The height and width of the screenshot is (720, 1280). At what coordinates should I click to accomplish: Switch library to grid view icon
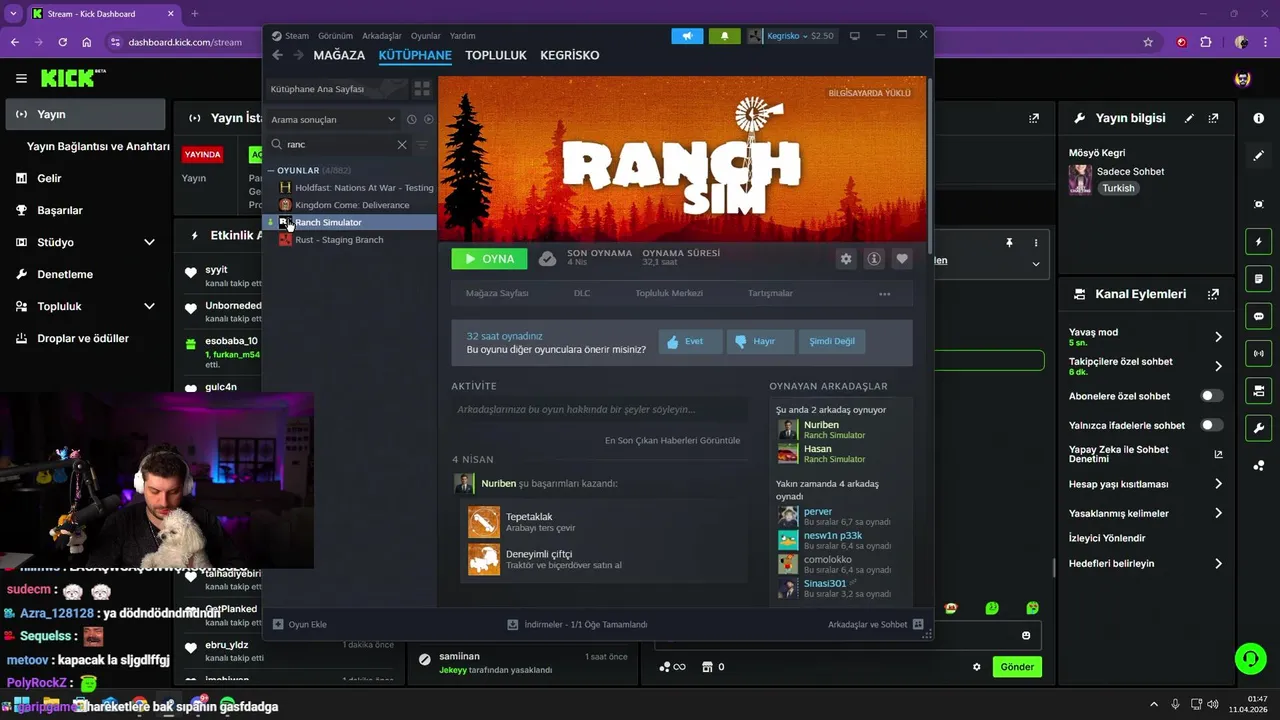point(422,89)
